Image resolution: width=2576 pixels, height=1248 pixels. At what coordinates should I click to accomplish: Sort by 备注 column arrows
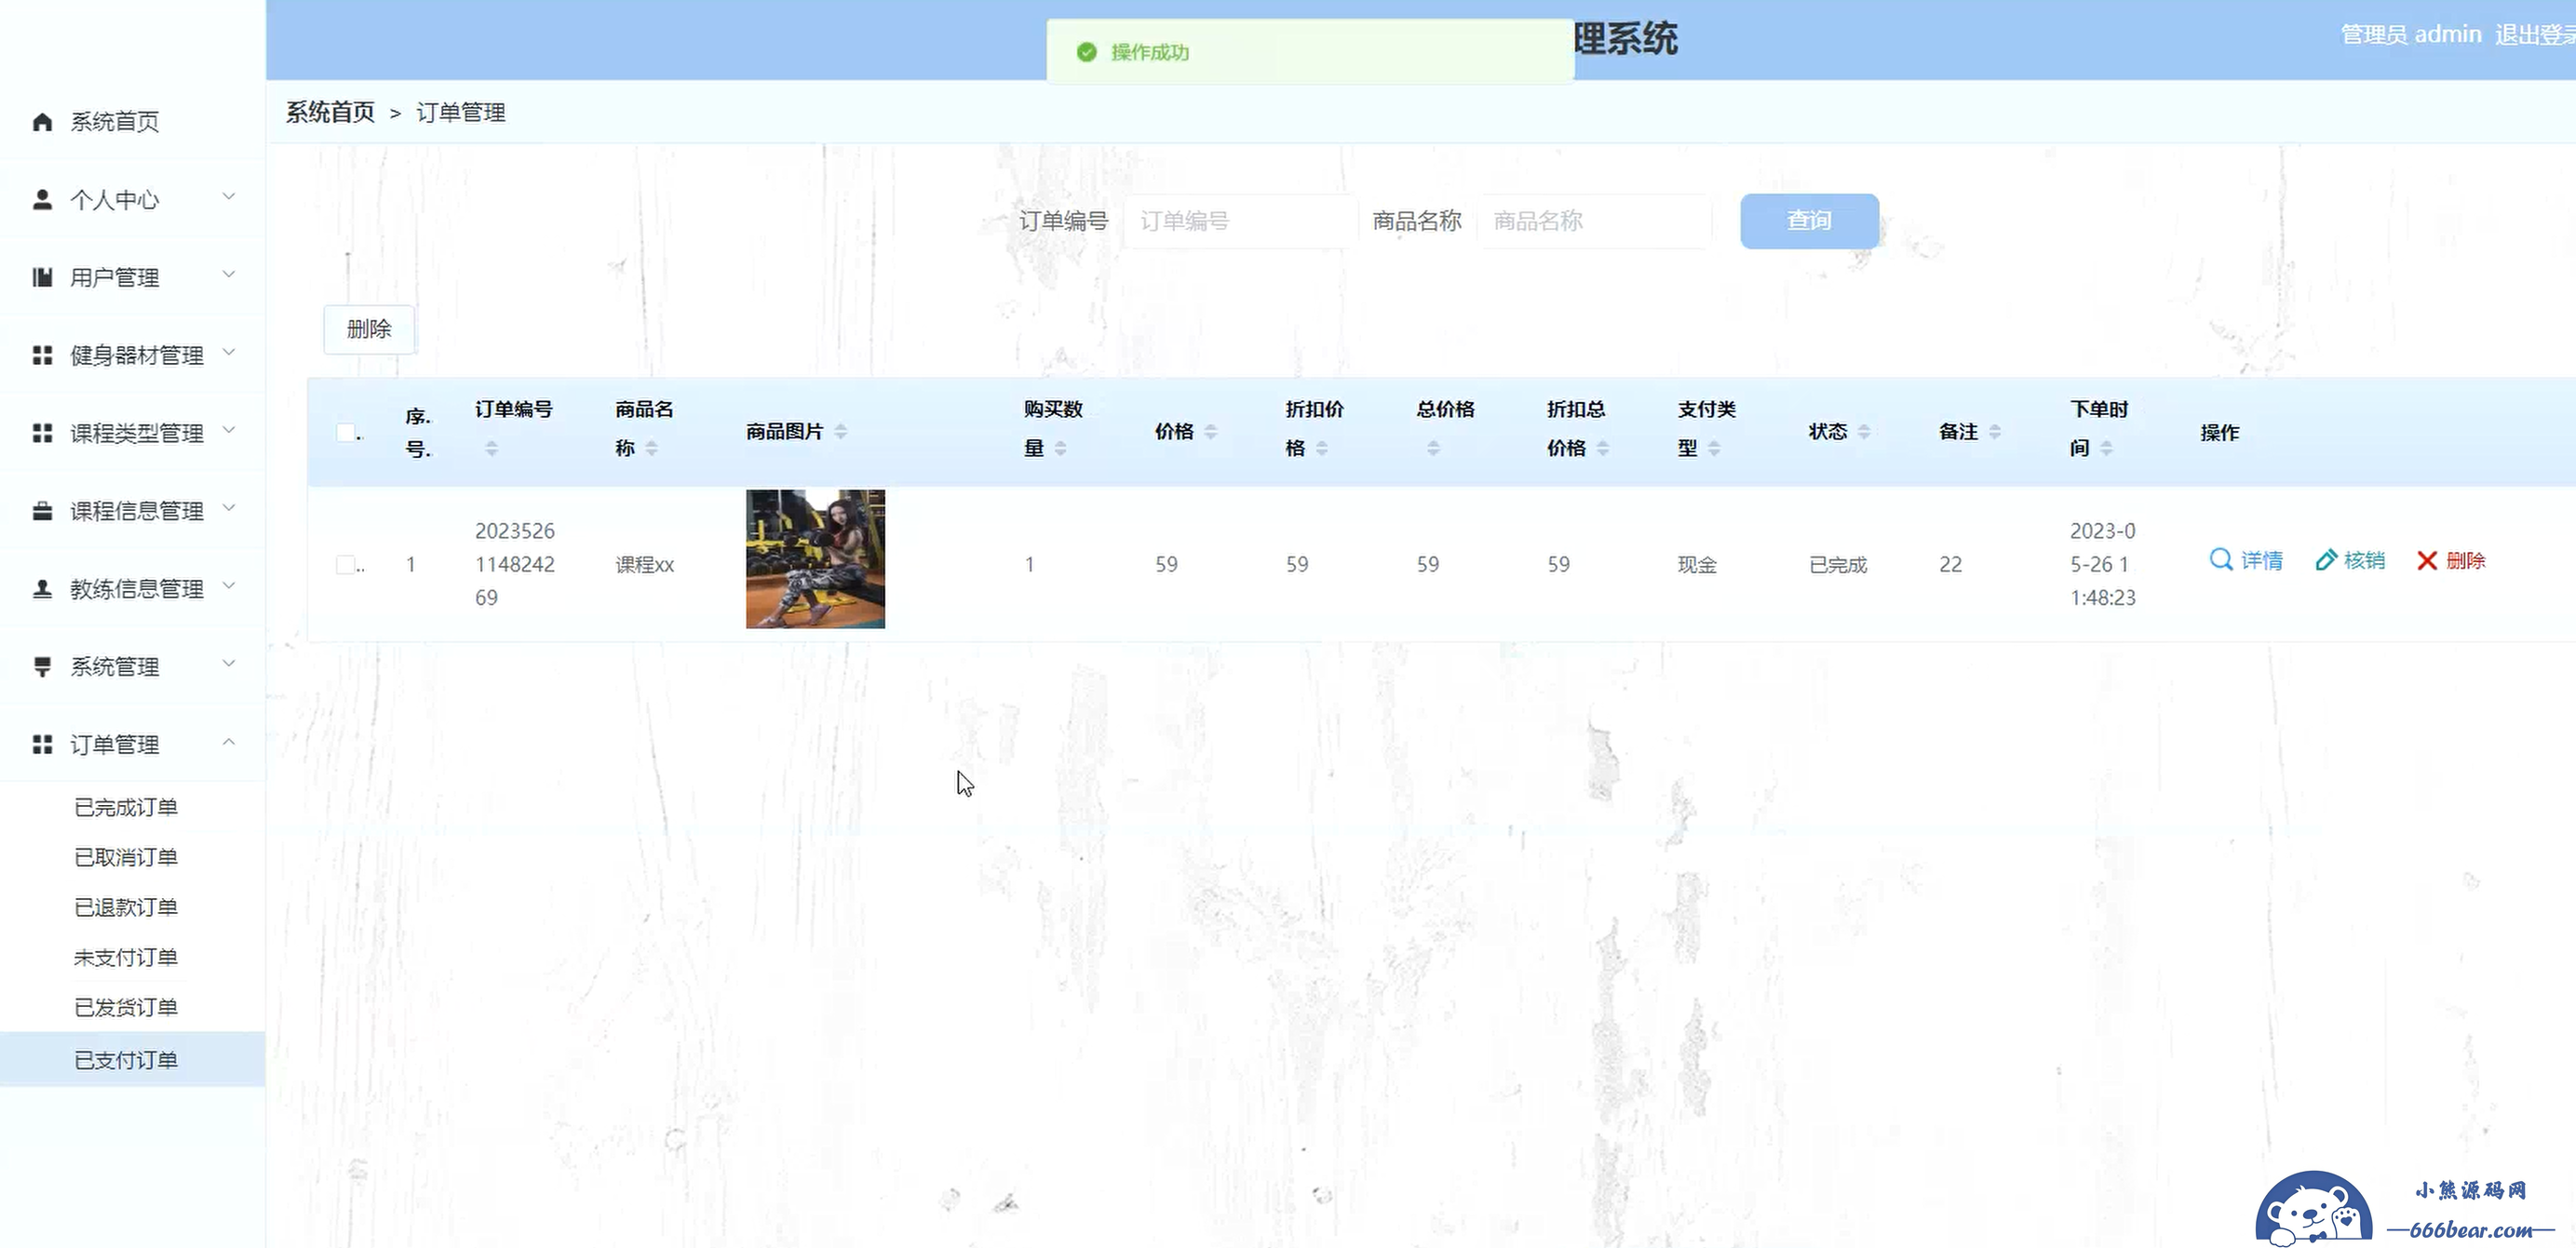tap(1995, 431)
